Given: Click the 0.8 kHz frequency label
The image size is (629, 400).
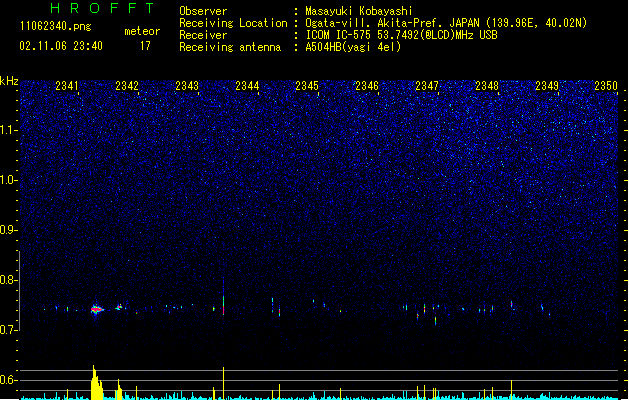Looking at the screenshot, I should click(8, 280).
